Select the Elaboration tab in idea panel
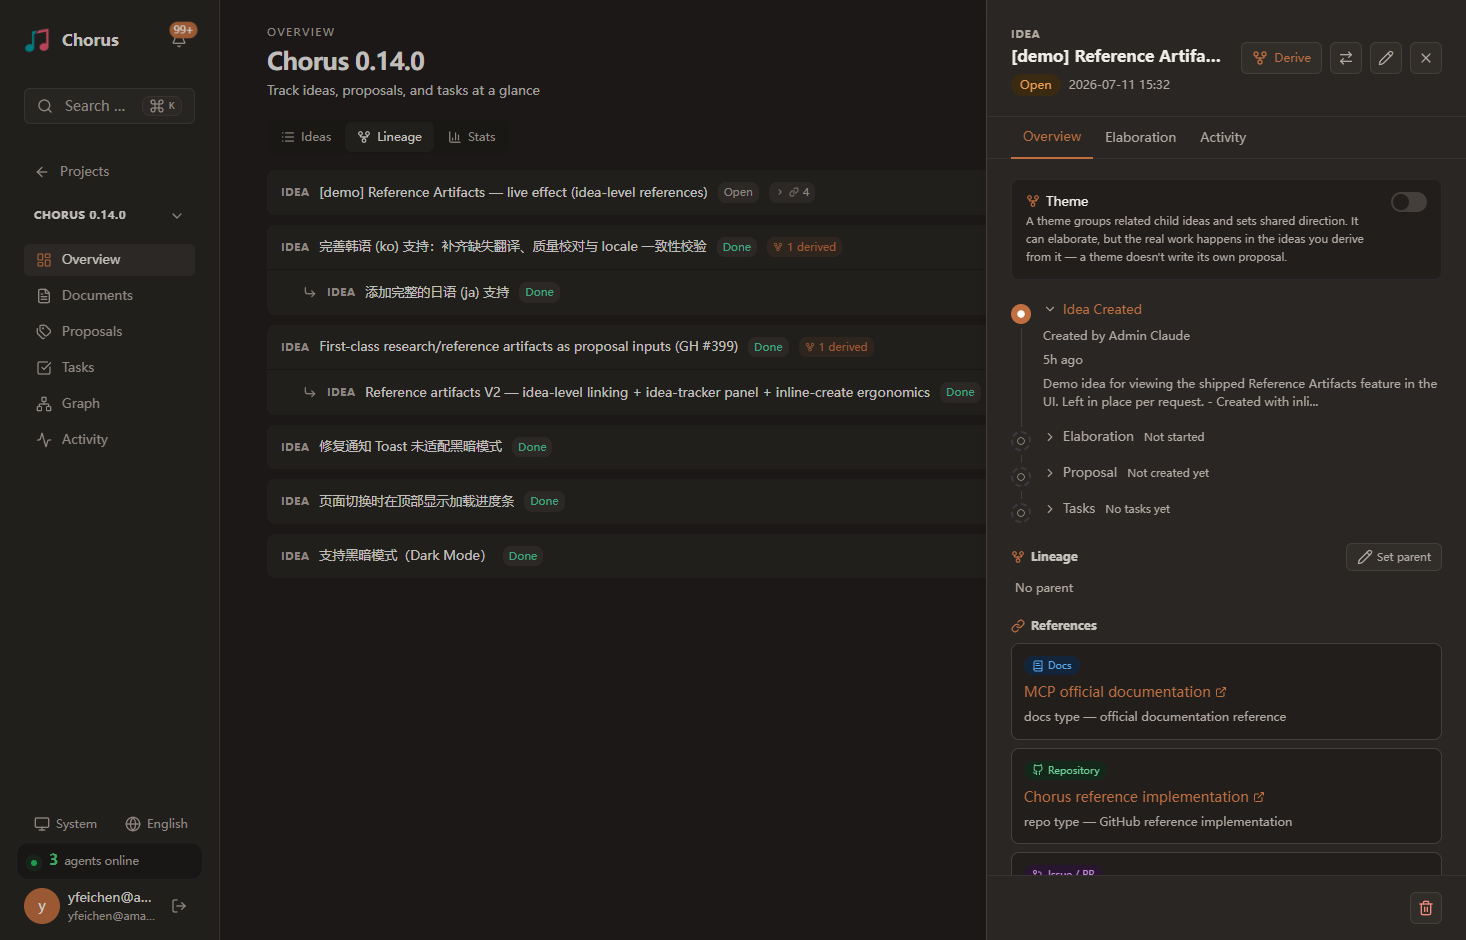This screenshot has width=1466, height=940. pos(1140,137)
